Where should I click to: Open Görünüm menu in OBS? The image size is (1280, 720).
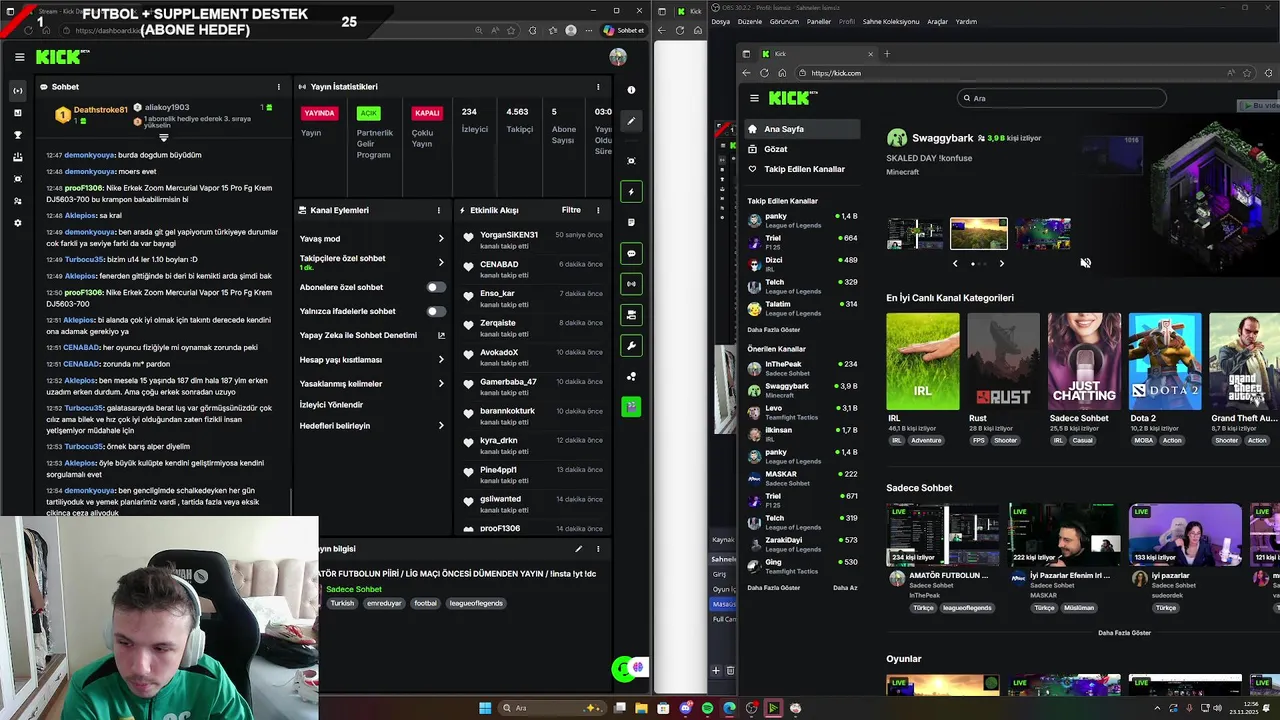click(x=784, y=21)
